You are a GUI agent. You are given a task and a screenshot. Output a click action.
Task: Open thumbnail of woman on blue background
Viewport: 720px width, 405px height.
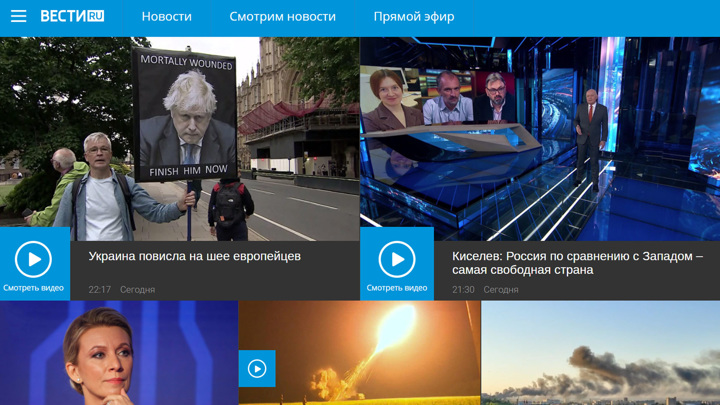pyautogui.click(x=118, y=355)
